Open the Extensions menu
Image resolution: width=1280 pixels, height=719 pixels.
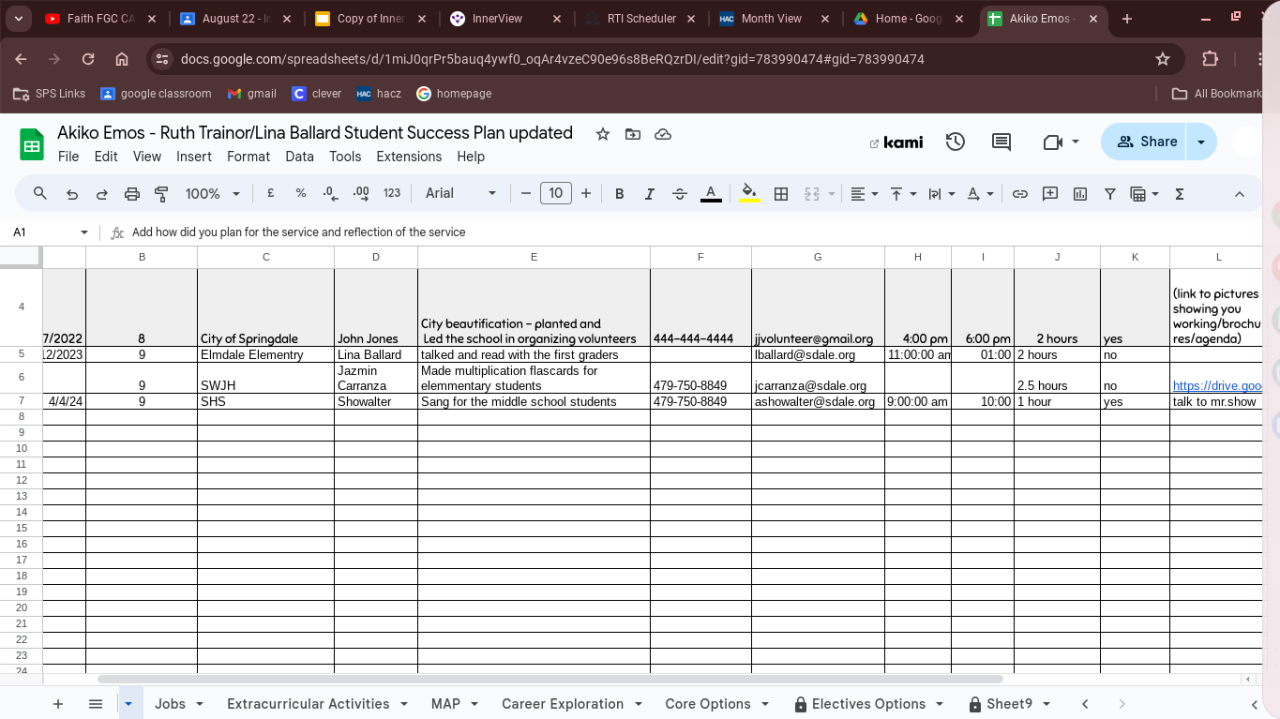click(x=408, y=156)
